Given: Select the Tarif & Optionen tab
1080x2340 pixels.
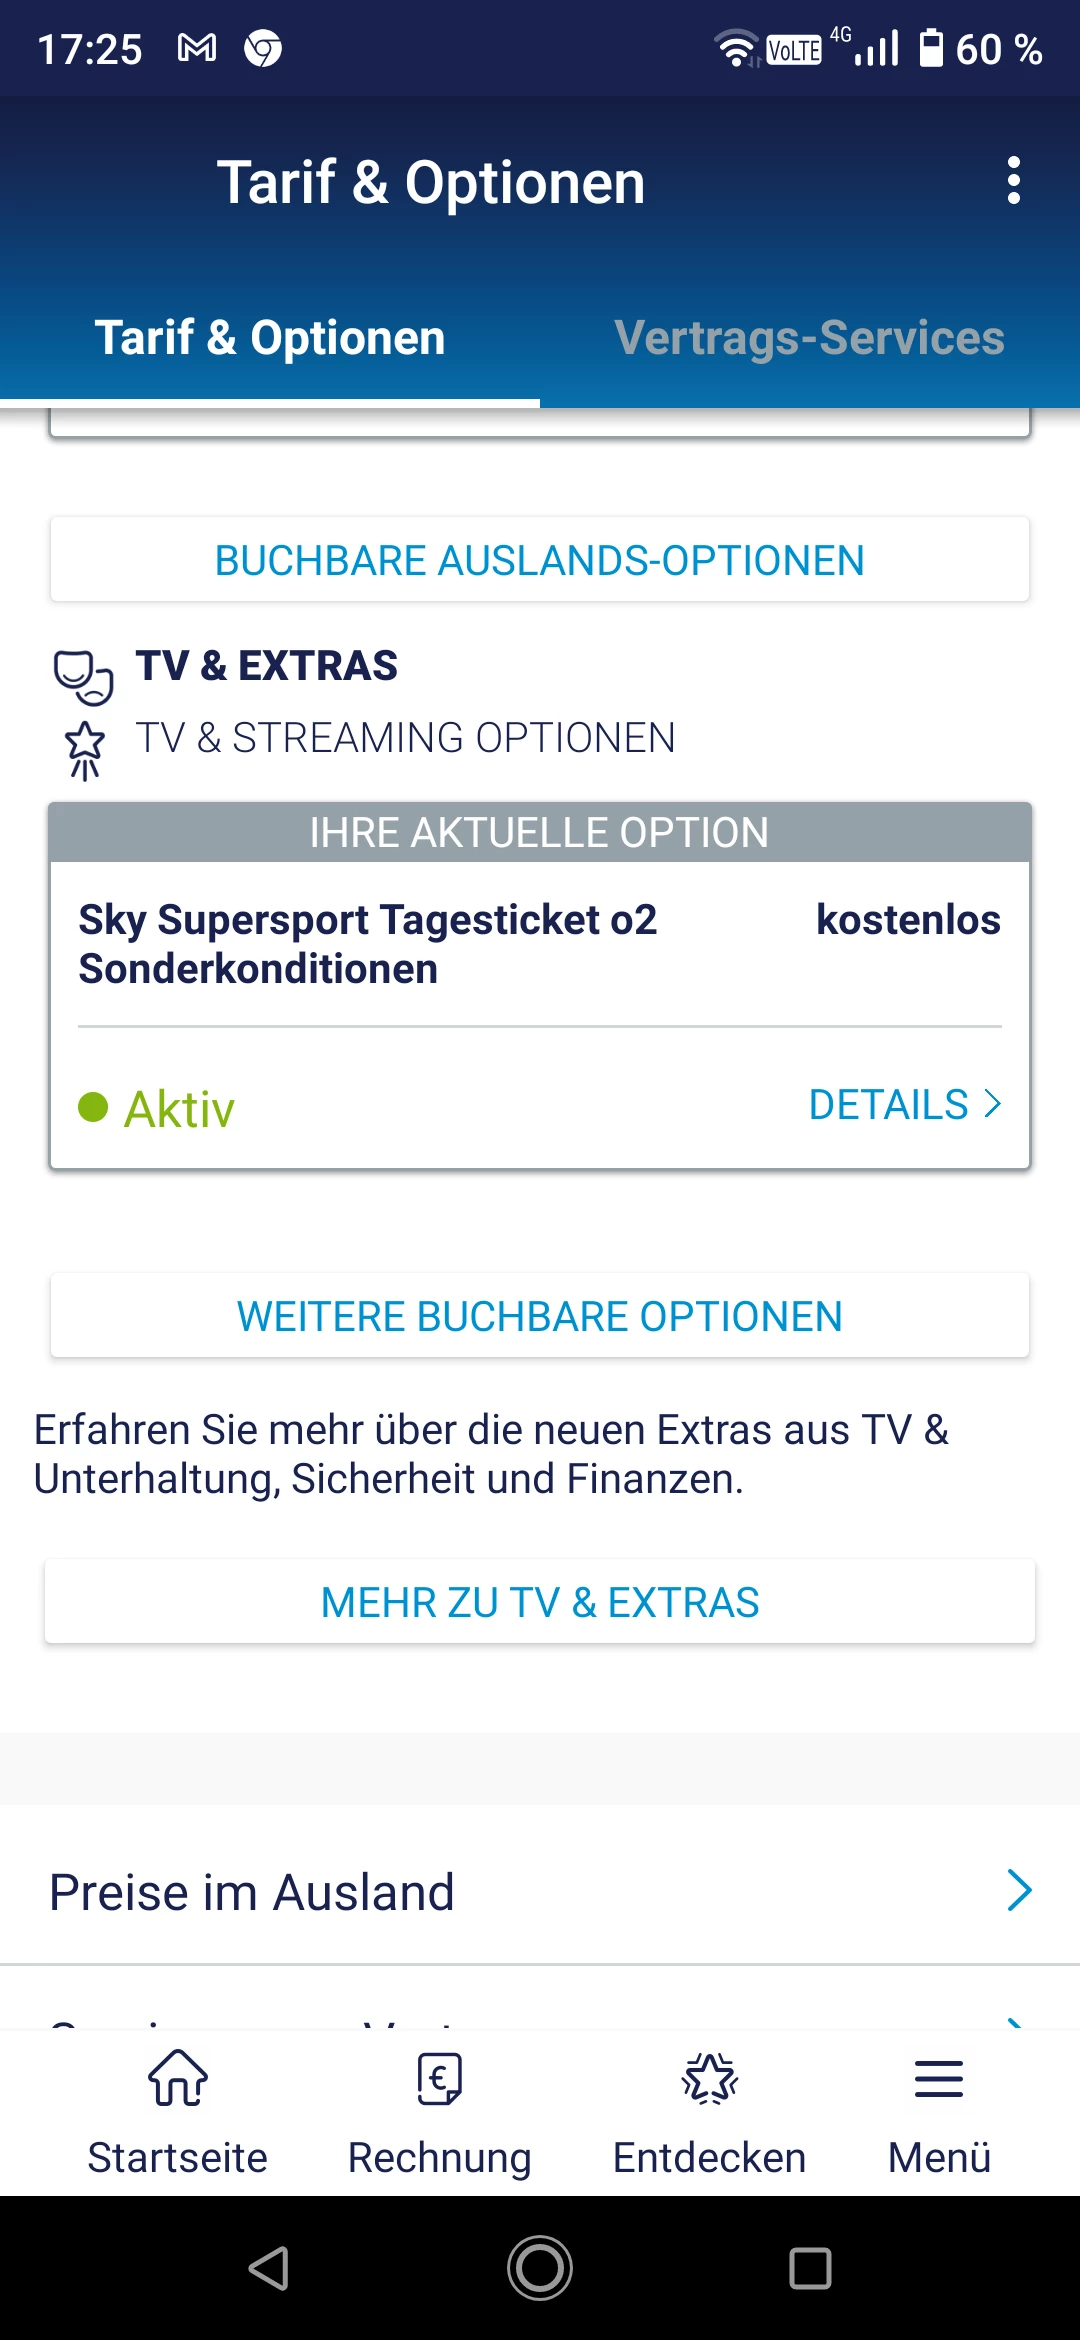Looking at the screenshot, I should pyautogui.click(x=270, y=338).
